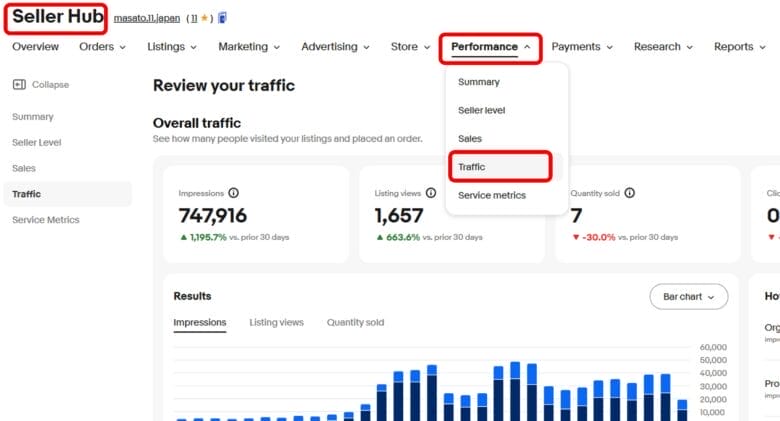
Task: Select Seller level from the dropdown menu
Action: [483, 110]
